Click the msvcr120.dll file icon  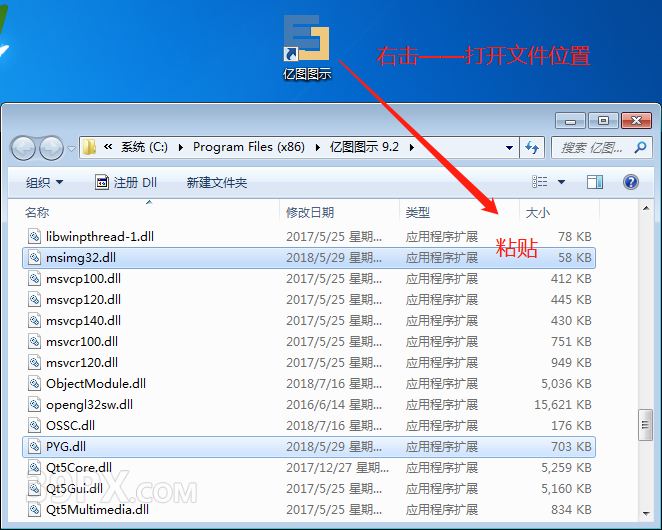click(35, 363)
